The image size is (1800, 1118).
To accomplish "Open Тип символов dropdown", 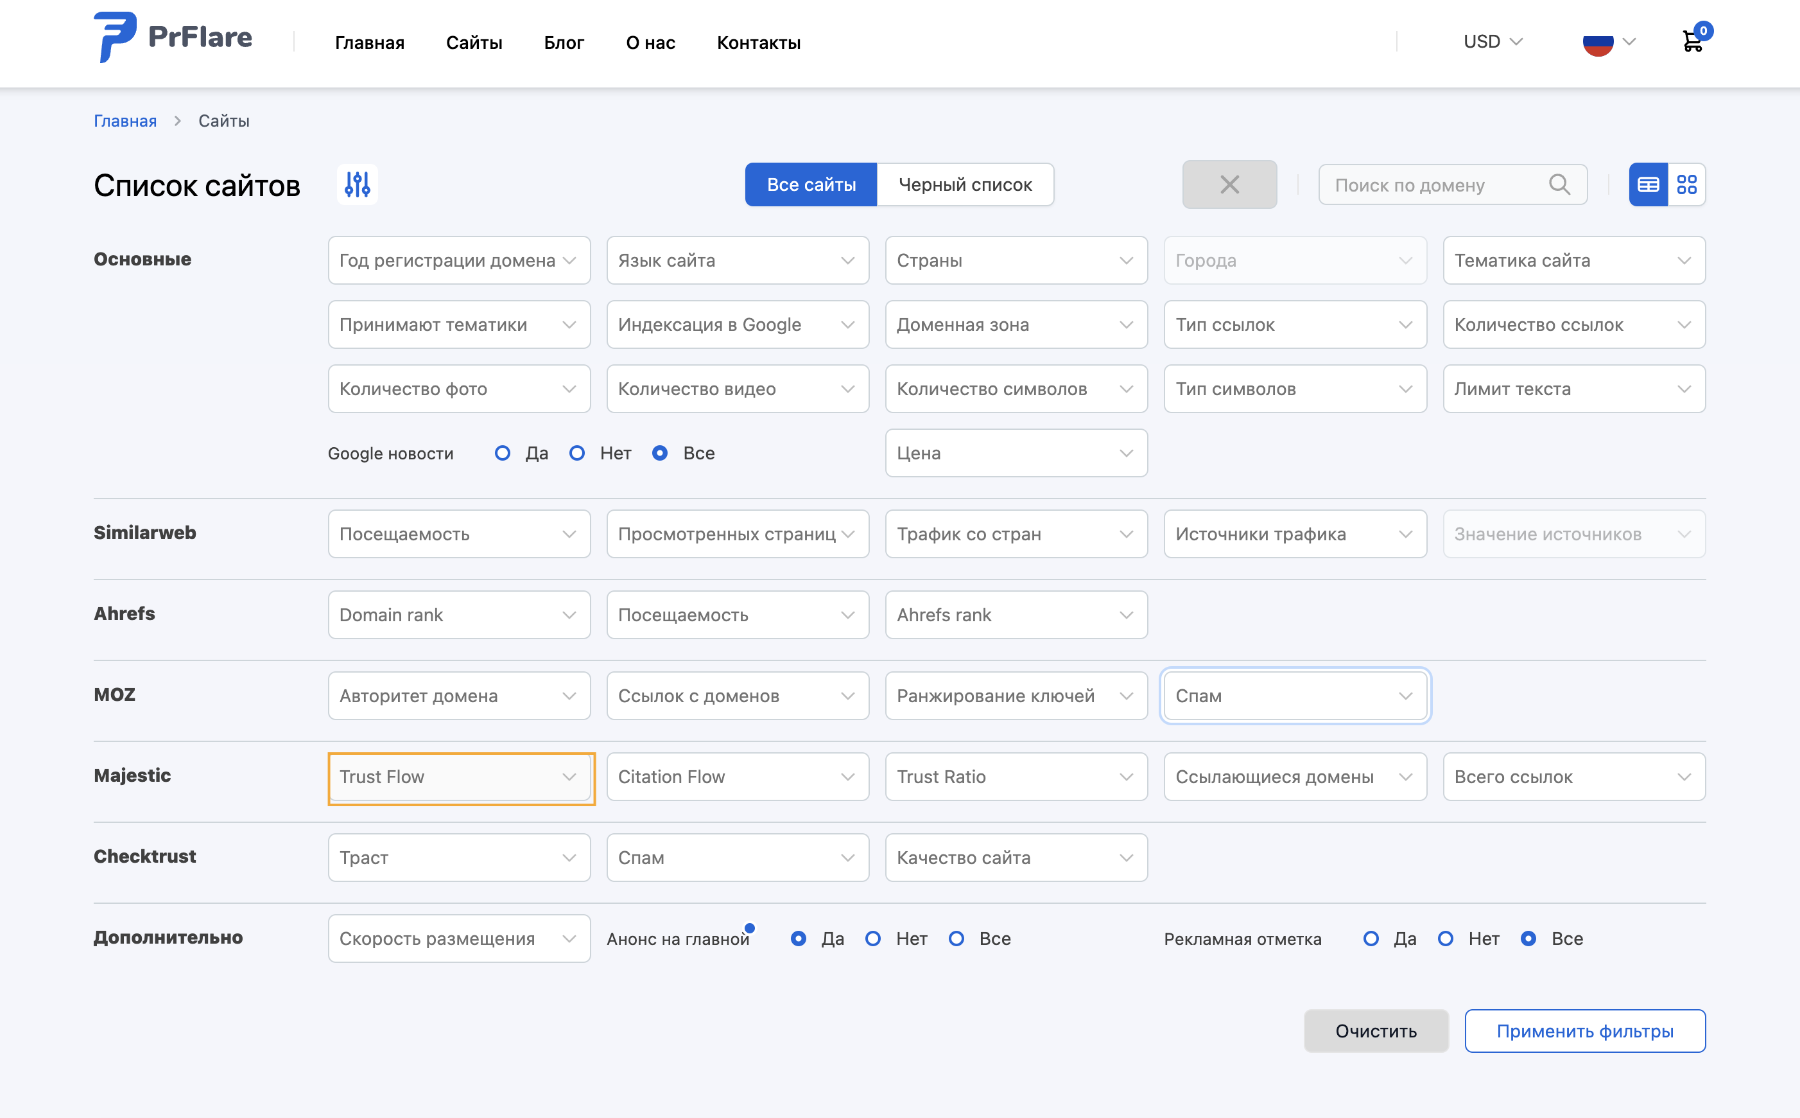I will pos(1295,389).
